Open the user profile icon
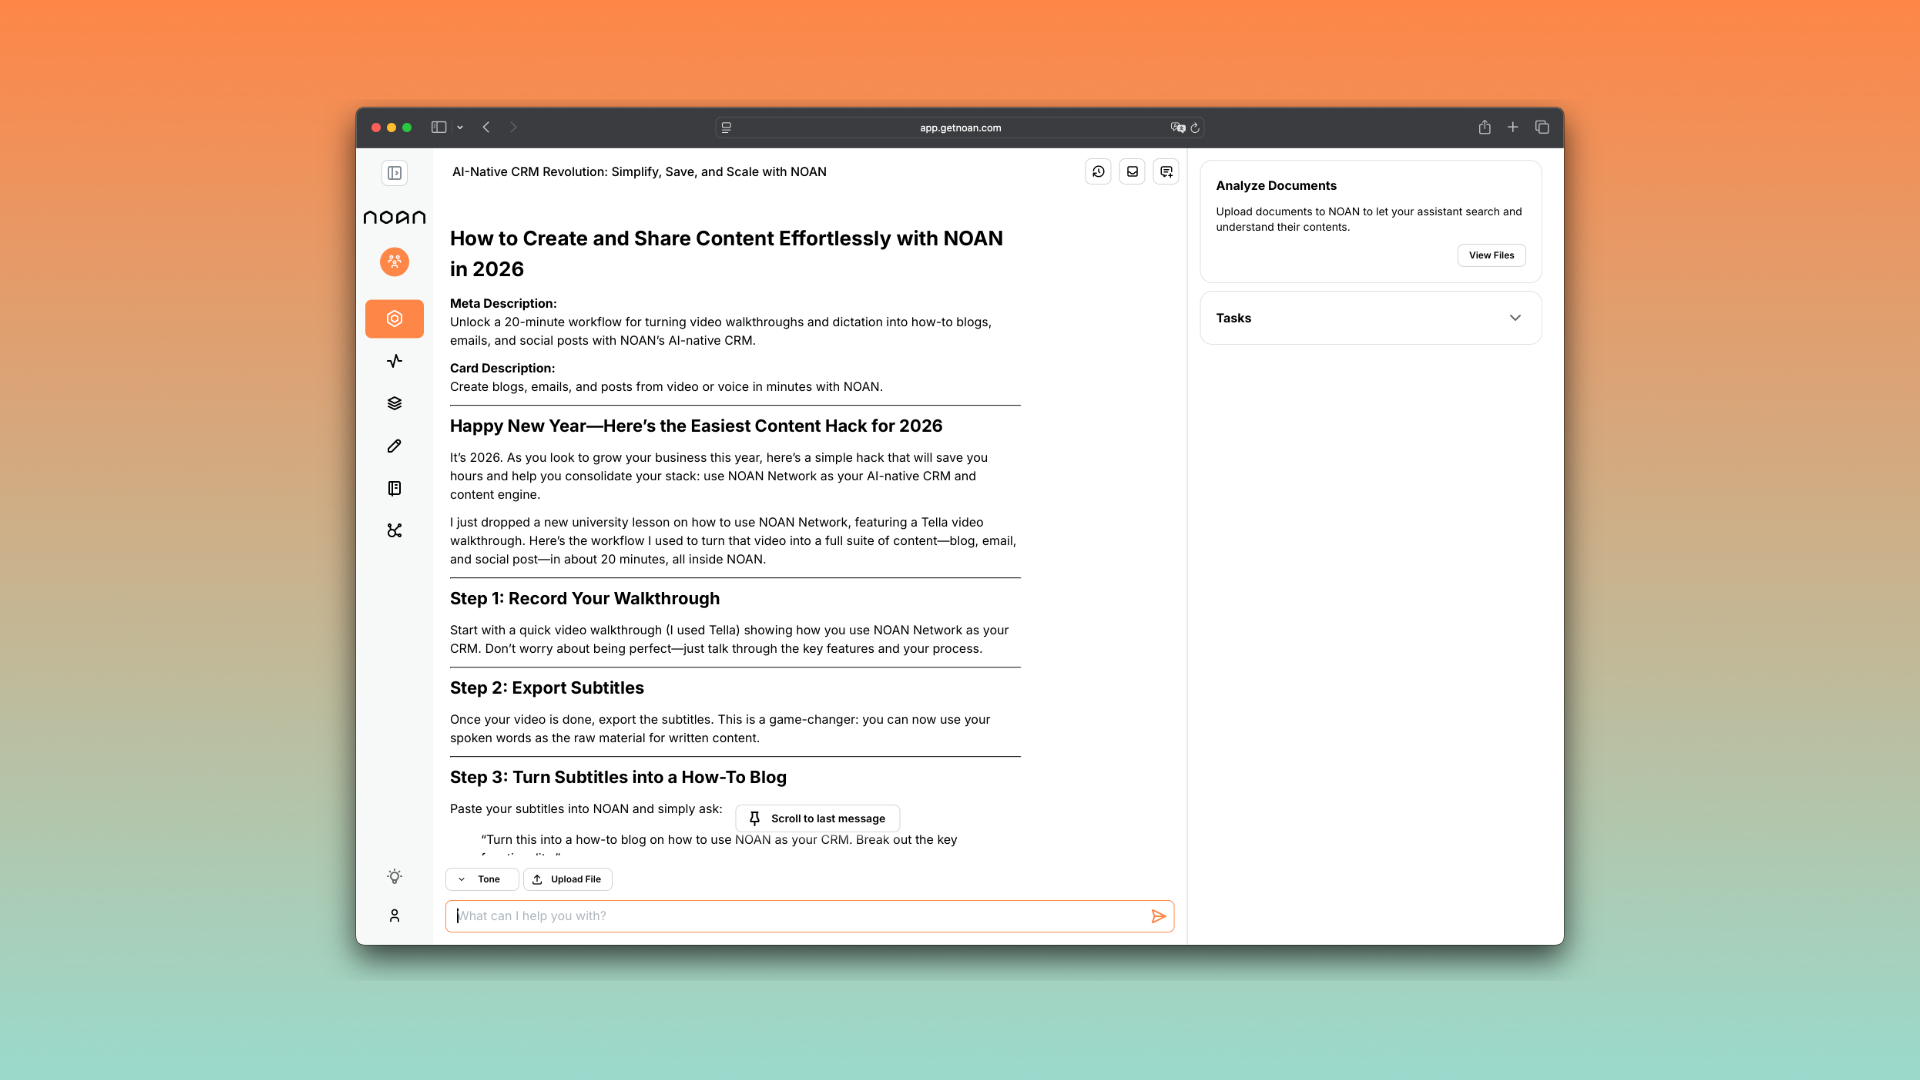This screenshot has height=1080, width=1920. [394, 915]
